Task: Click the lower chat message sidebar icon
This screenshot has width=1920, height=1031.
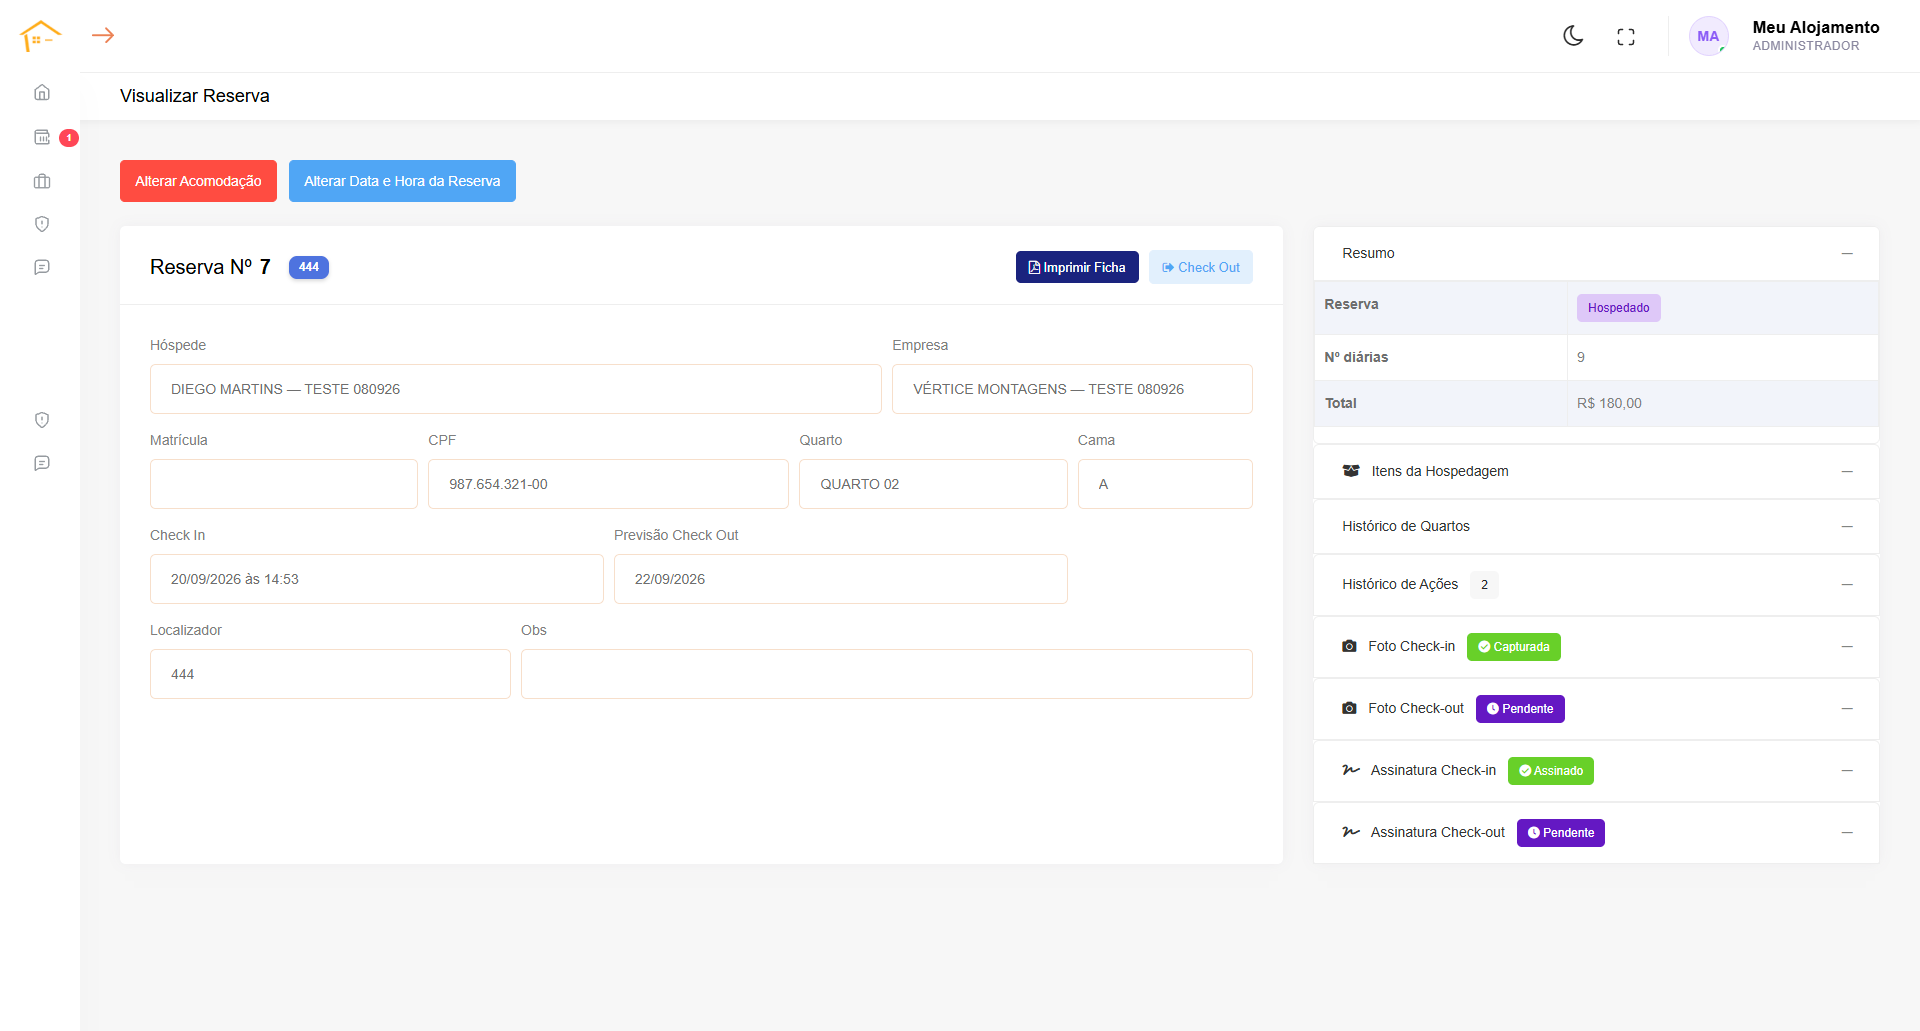Action: (42, 463)
